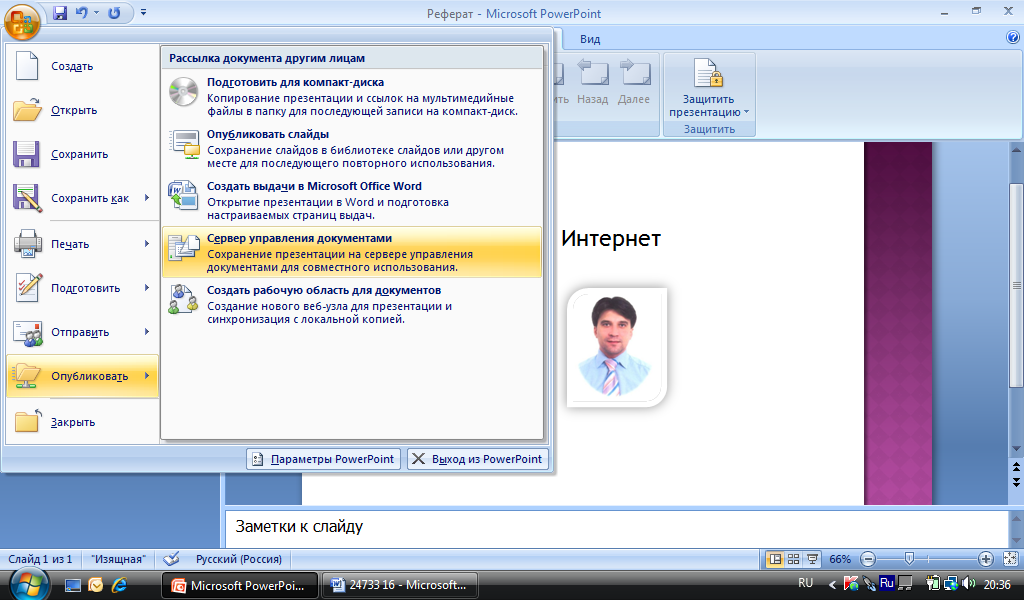
Task: Switch to the Вид ribbon tab
Action: click(x=590, y=39)
